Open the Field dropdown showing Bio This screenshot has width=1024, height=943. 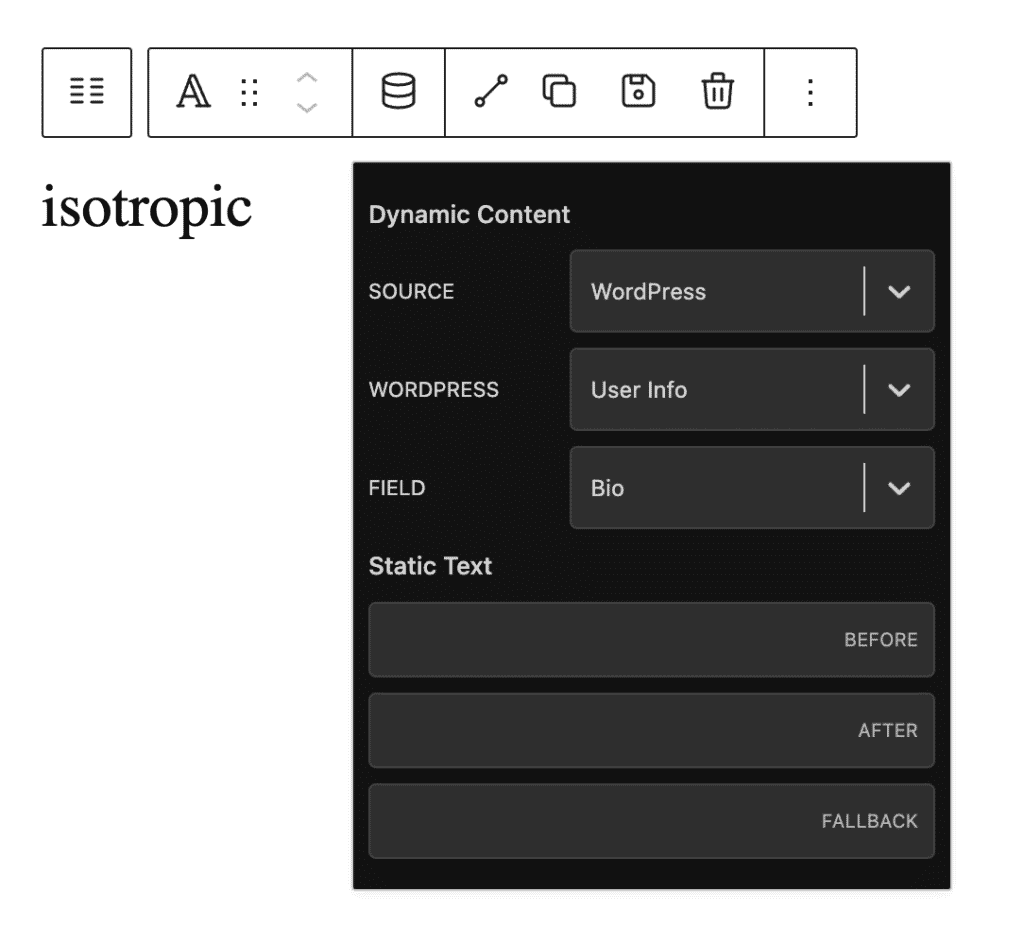752,488
